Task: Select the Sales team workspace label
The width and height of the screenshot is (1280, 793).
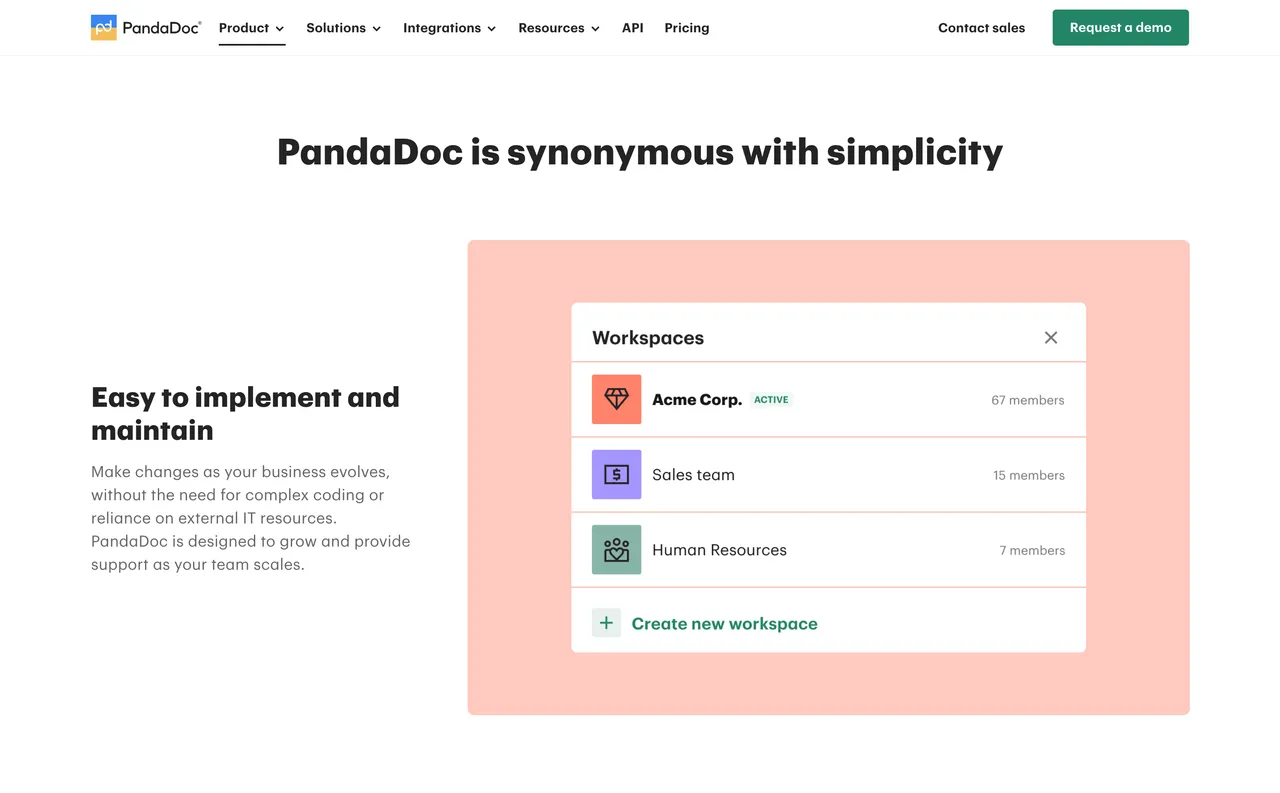Action: point(693,475)
